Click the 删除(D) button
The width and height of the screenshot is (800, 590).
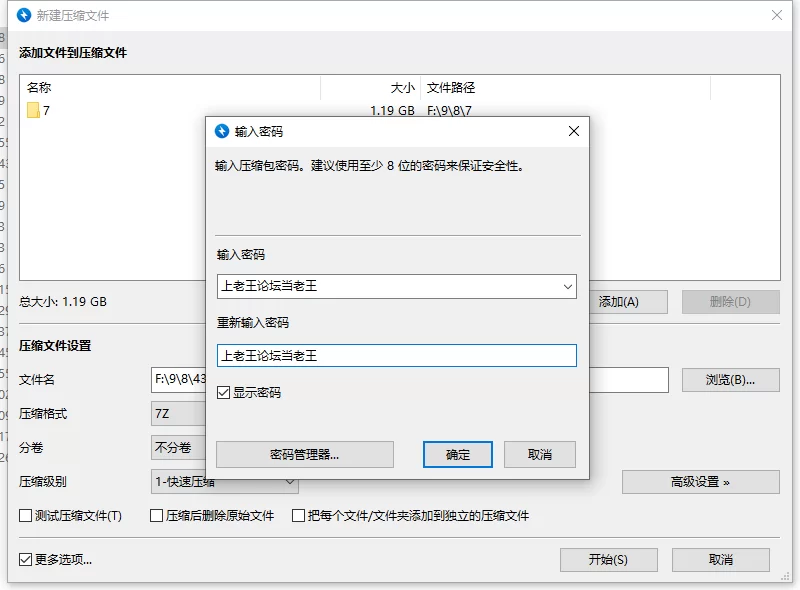tap(731, 302)
